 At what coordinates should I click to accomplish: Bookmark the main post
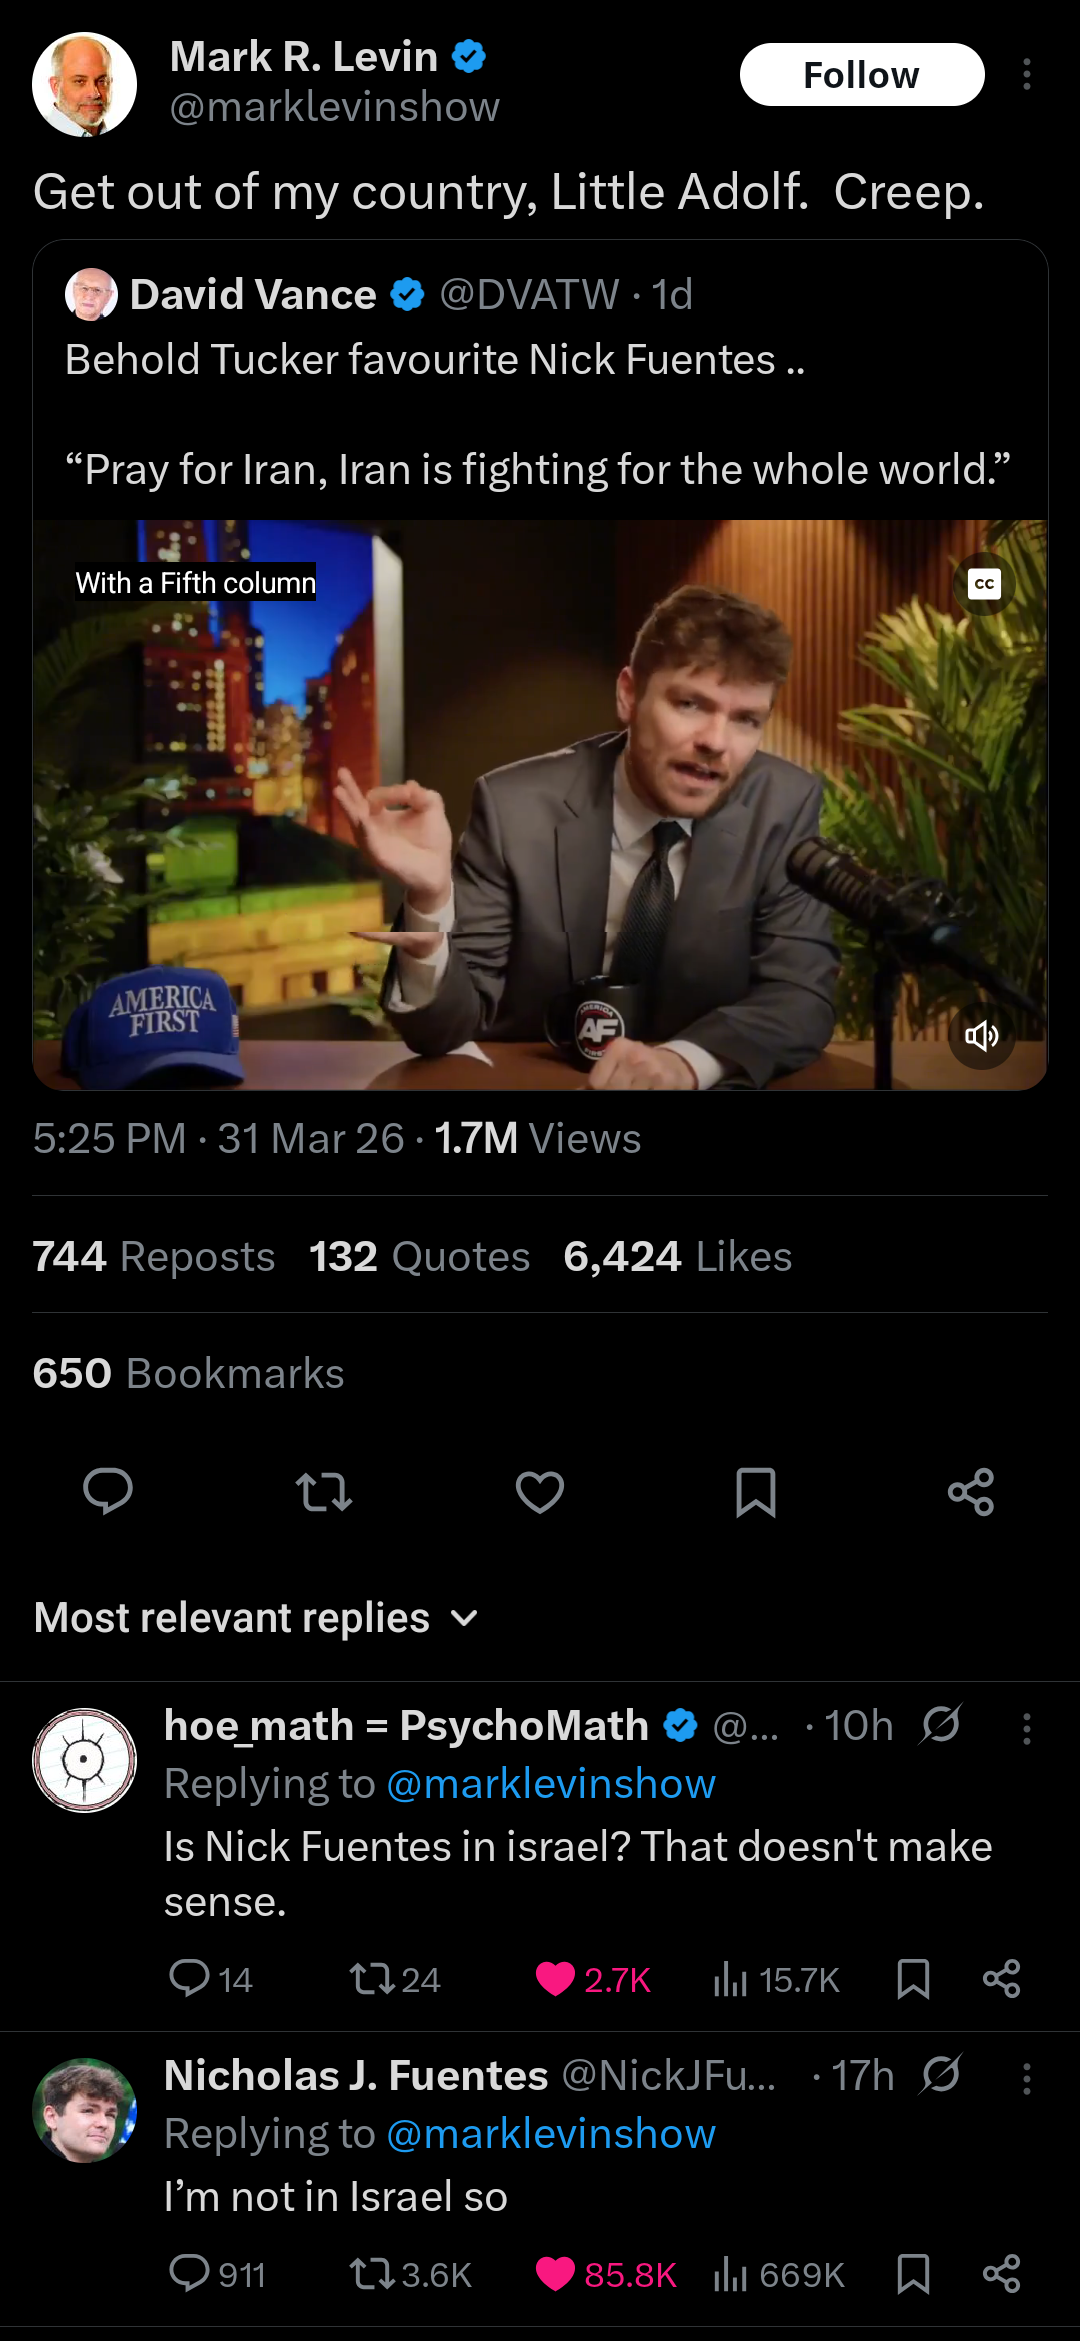click(756, 1491)
